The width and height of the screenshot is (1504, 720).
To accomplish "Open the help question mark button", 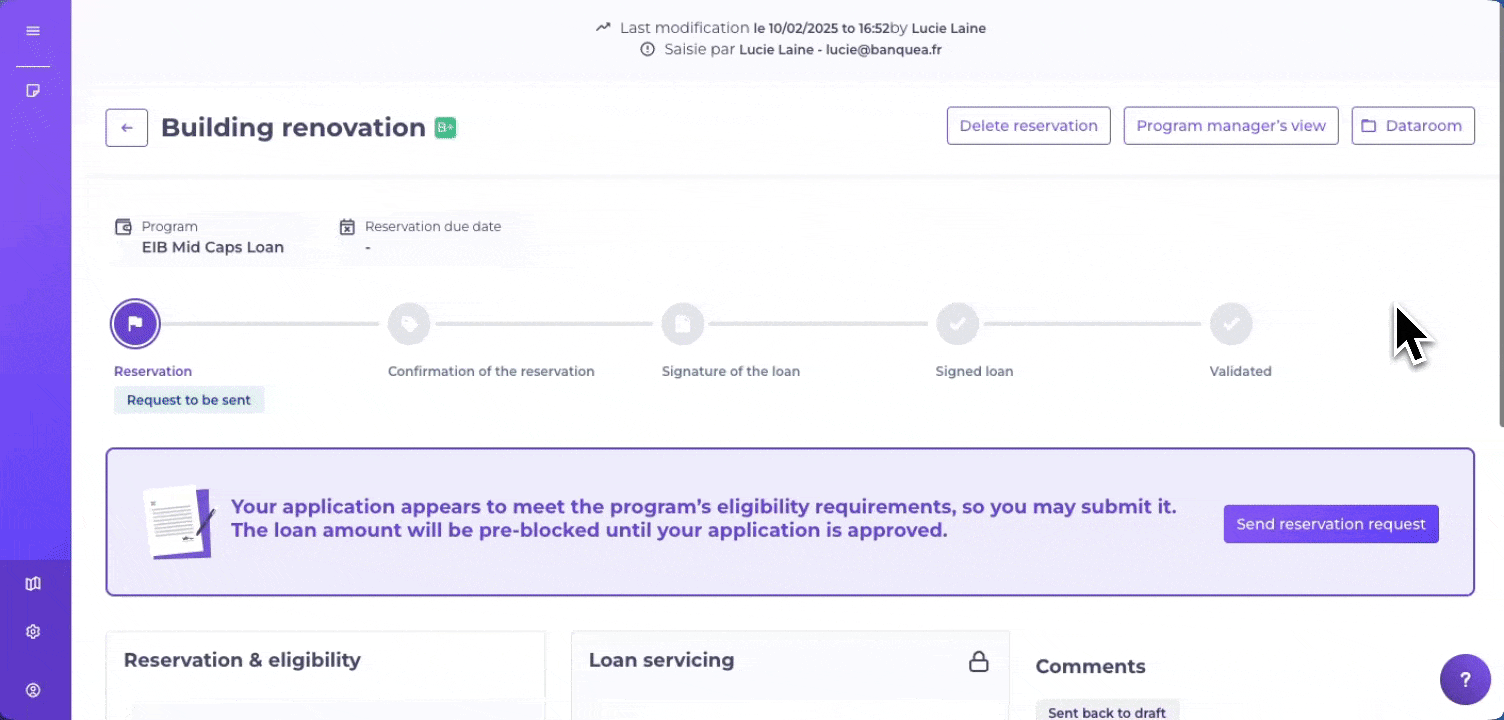I will [x=1465, y=680].
